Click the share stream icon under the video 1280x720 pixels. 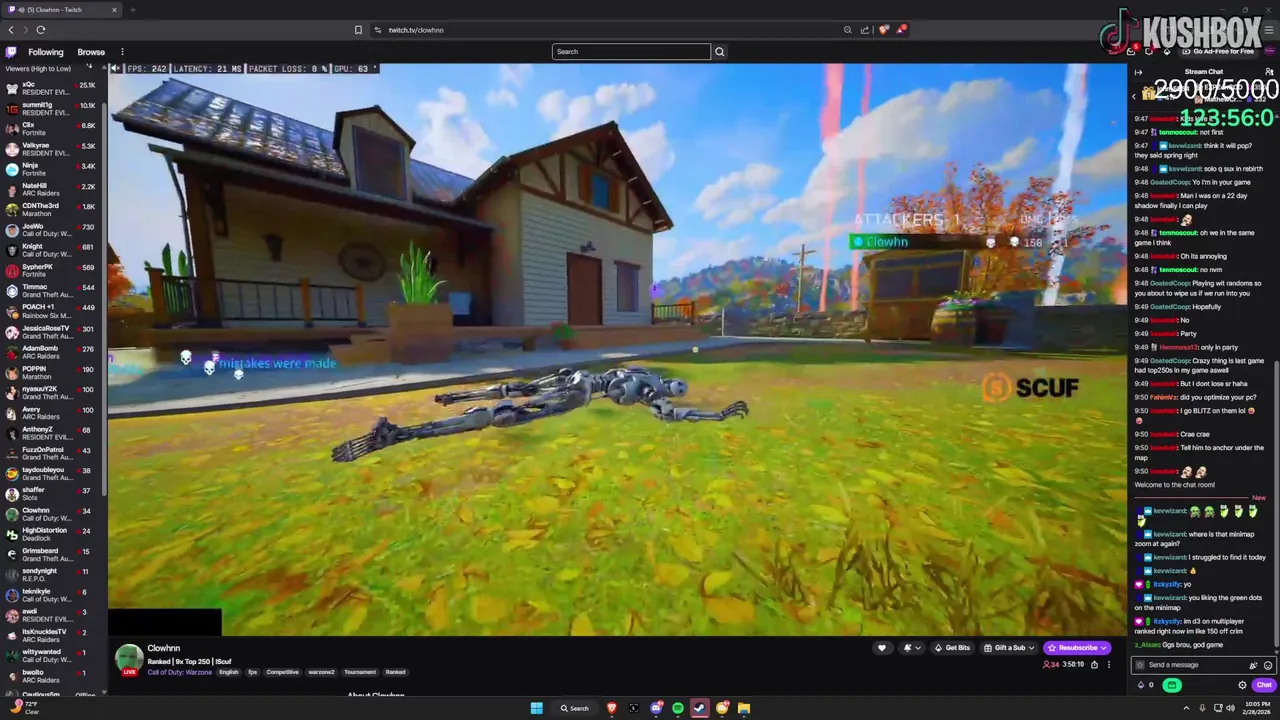(1094, 664)
